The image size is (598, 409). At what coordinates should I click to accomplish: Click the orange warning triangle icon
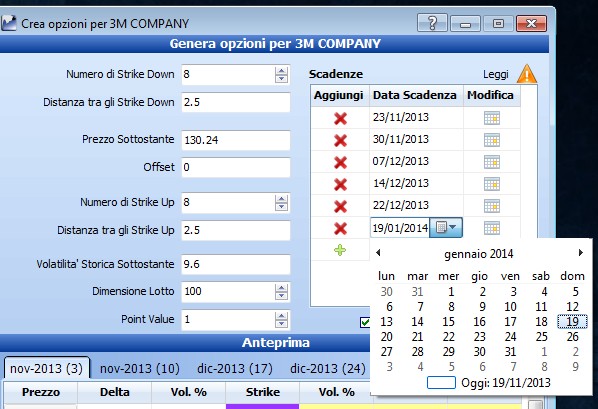tap(527, 74)
